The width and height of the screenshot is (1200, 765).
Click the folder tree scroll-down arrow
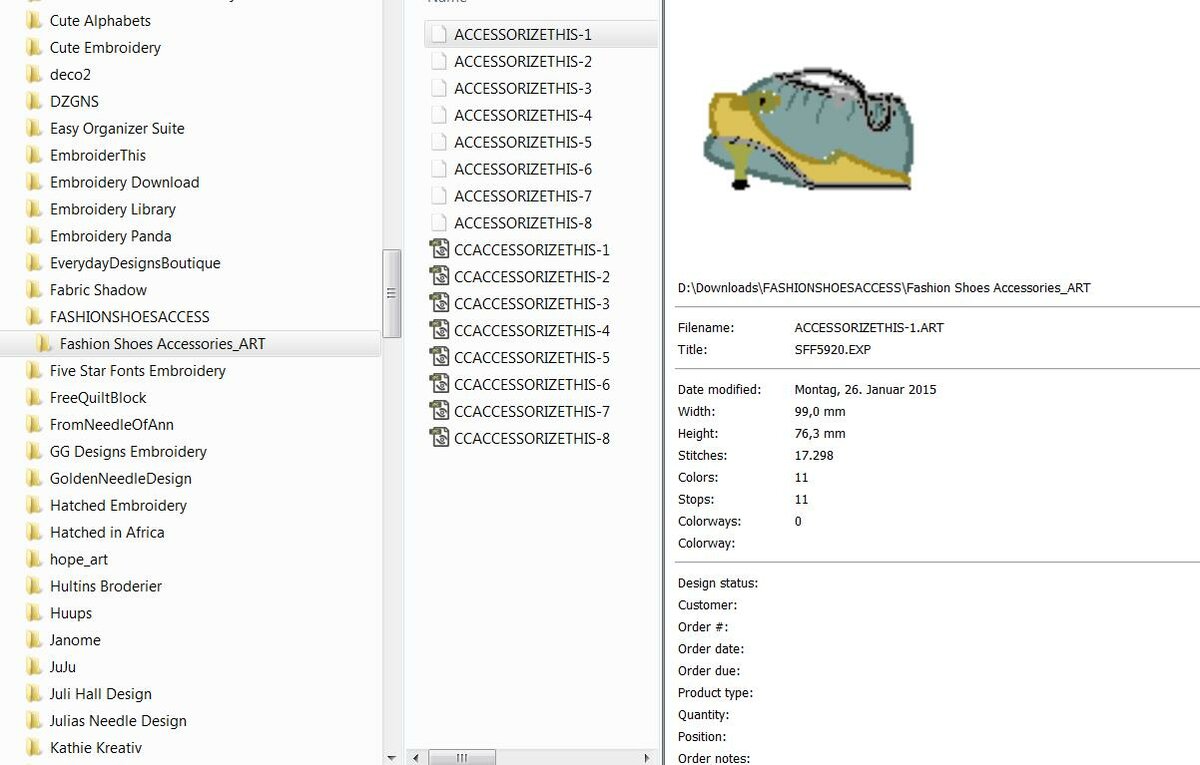(392, 757)
